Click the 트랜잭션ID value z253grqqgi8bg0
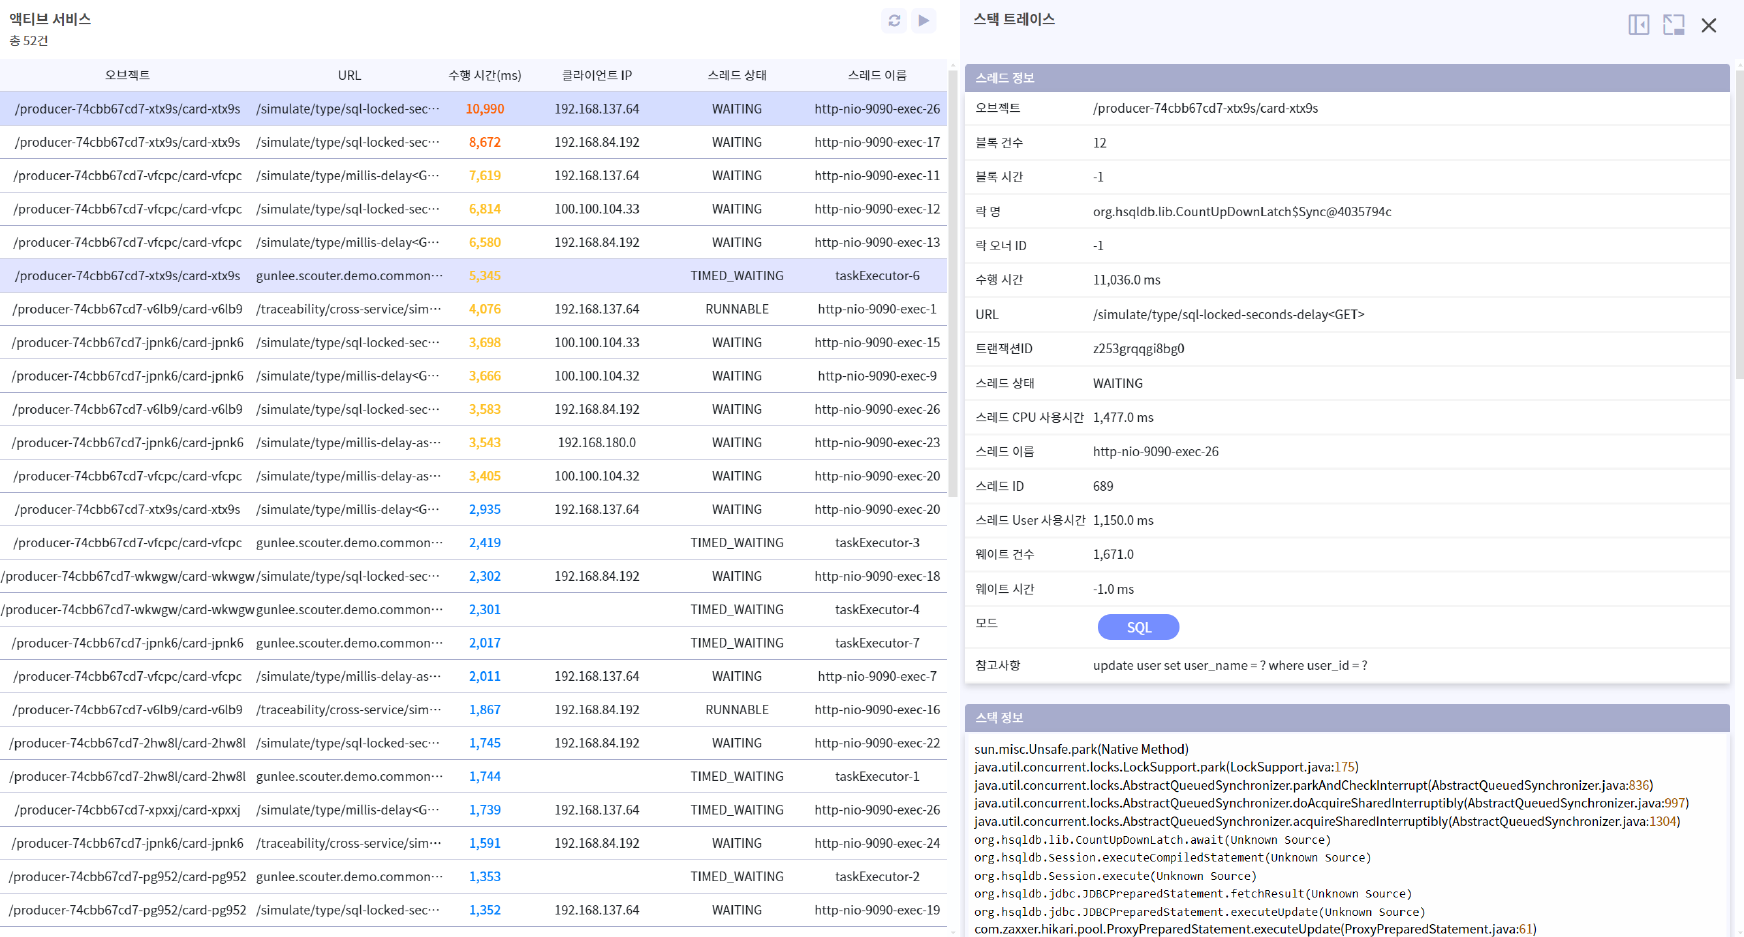Viewport: 1744px width, 937px height. (1139, 349)
